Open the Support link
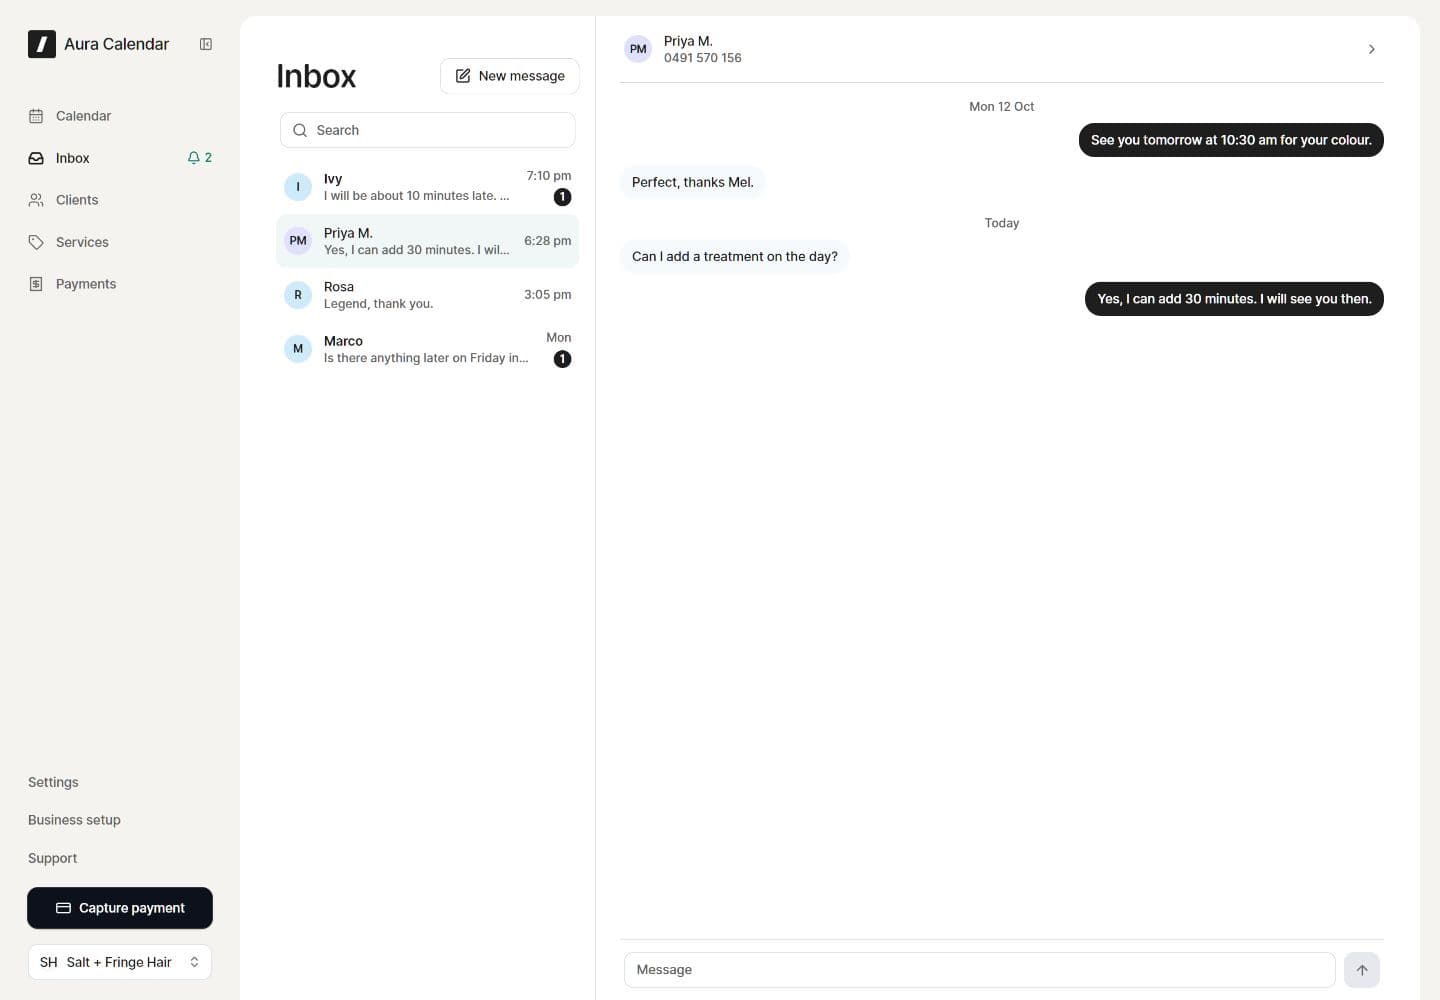 point(52,858)
